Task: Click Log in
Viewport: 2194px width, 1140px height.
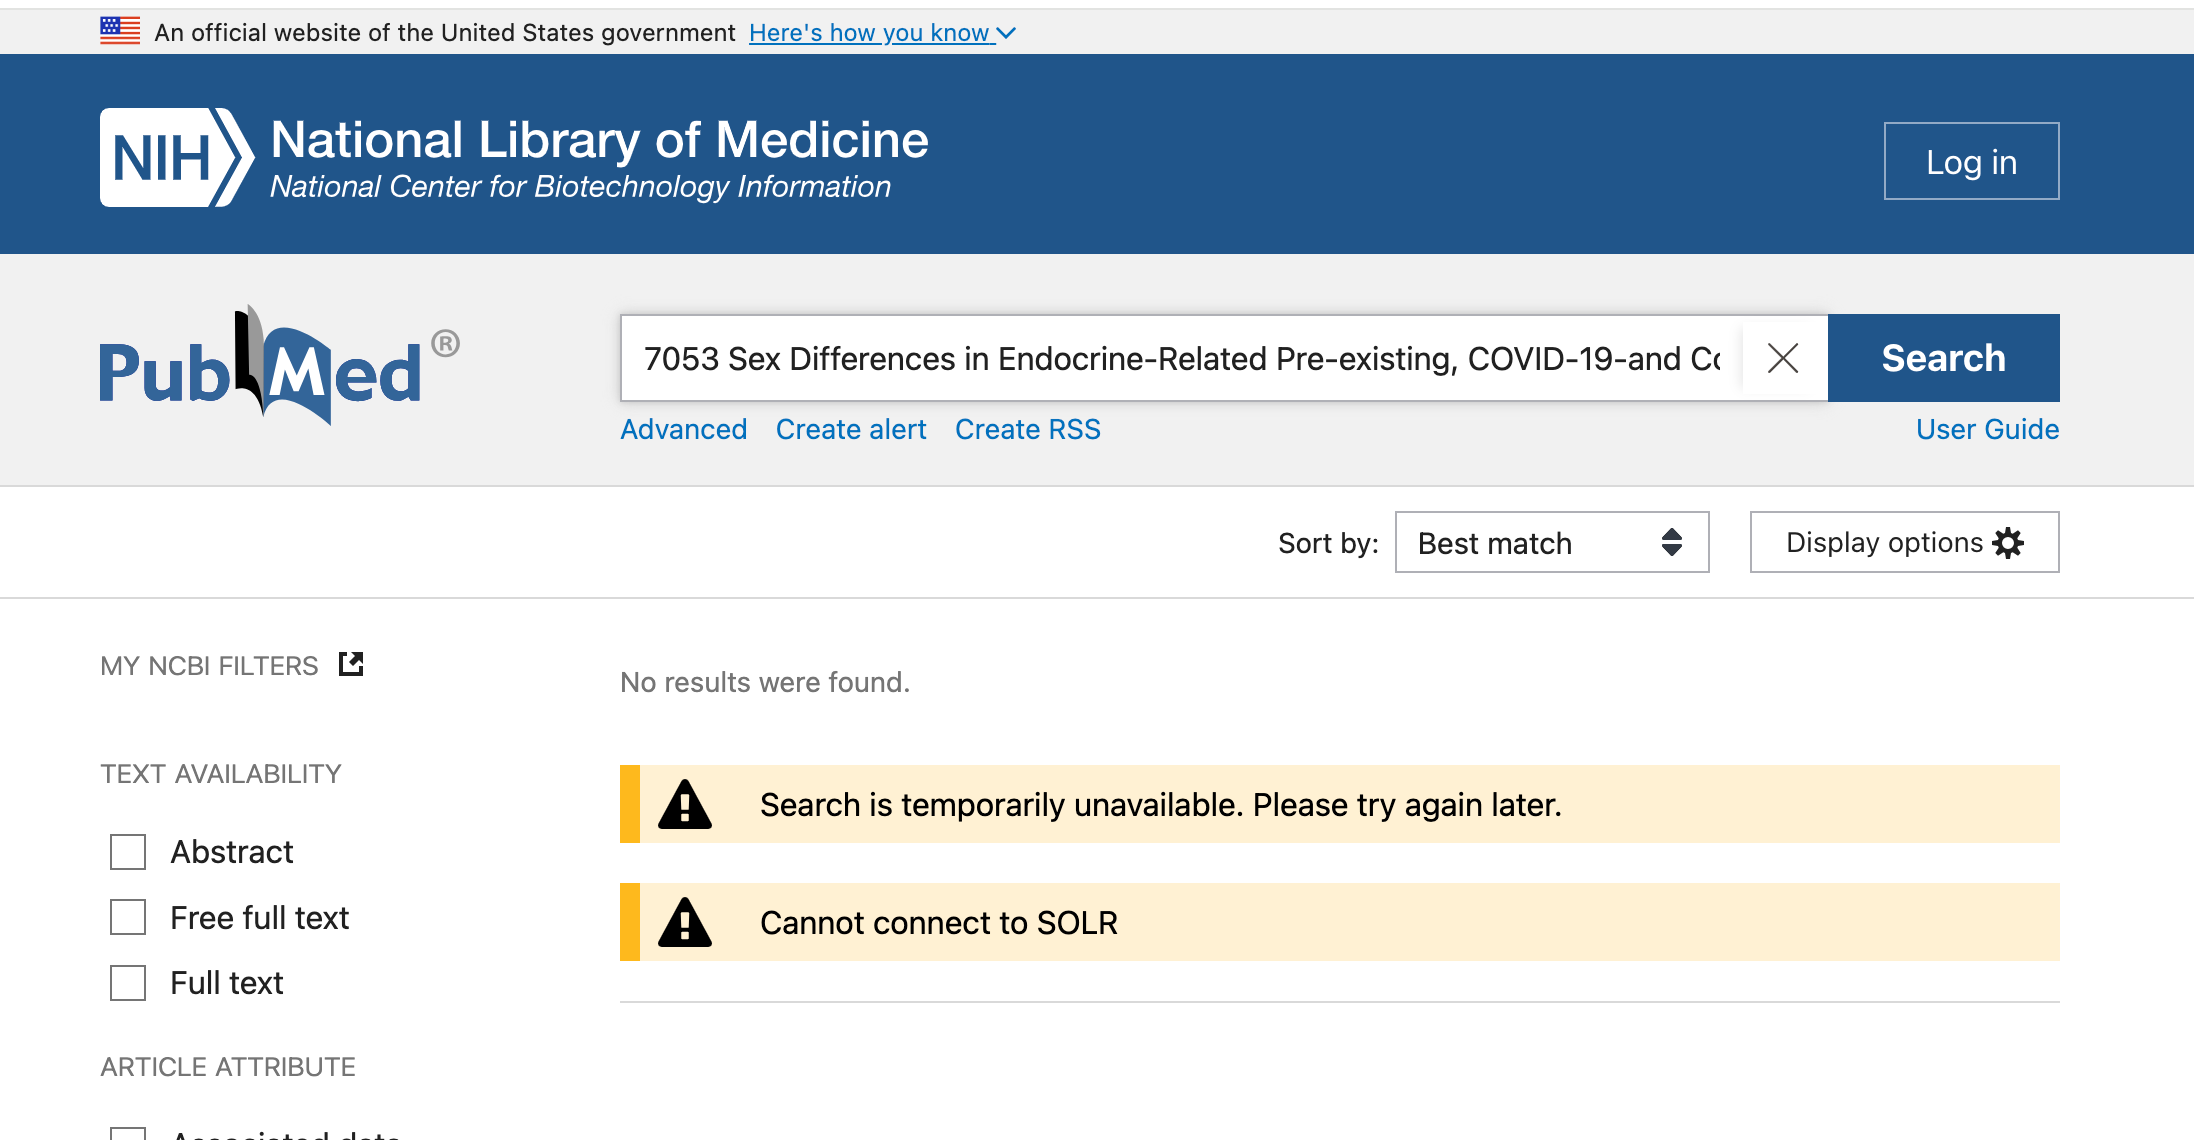Action: tap(1970, 160)
